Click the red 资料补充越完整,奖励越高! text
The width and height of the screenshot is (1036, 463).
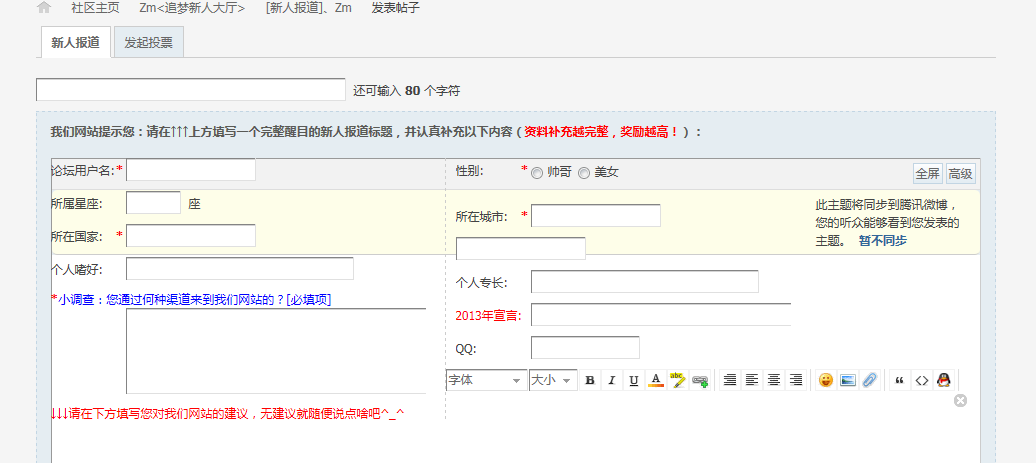pyautogui.click(x=601, y=131)
